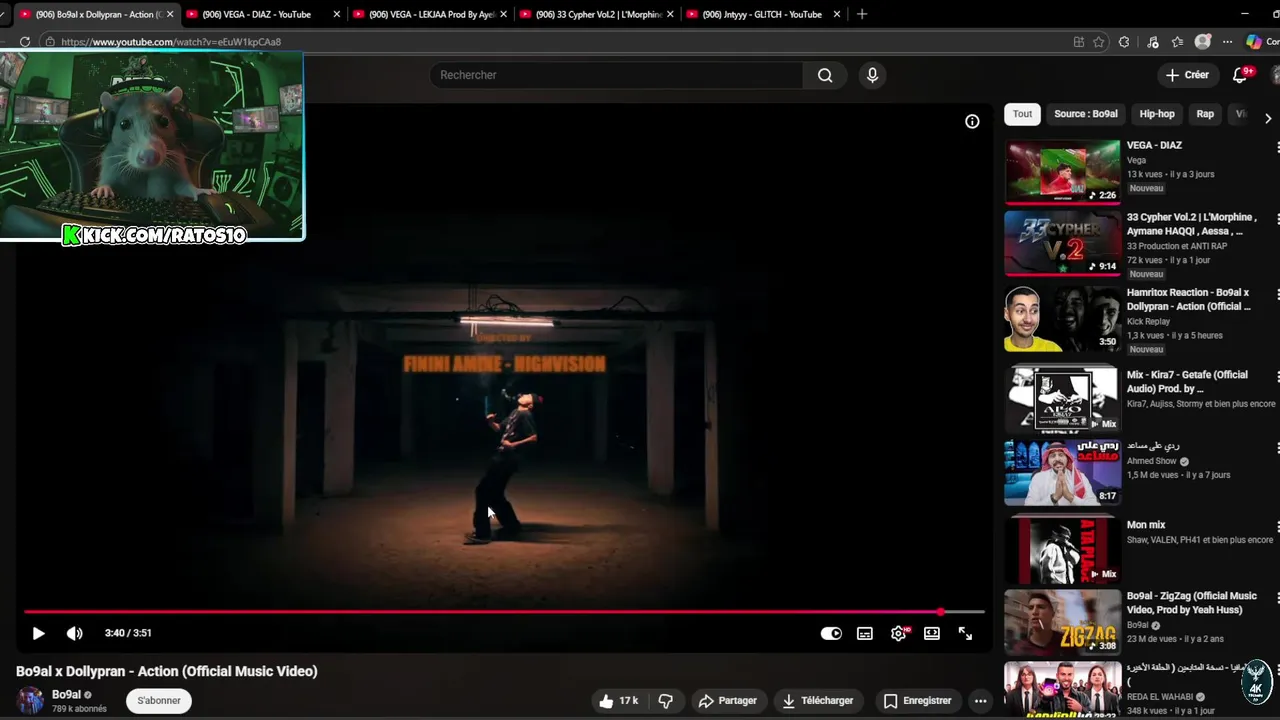Close the Jntyyy - GLITCH tab

837,15
